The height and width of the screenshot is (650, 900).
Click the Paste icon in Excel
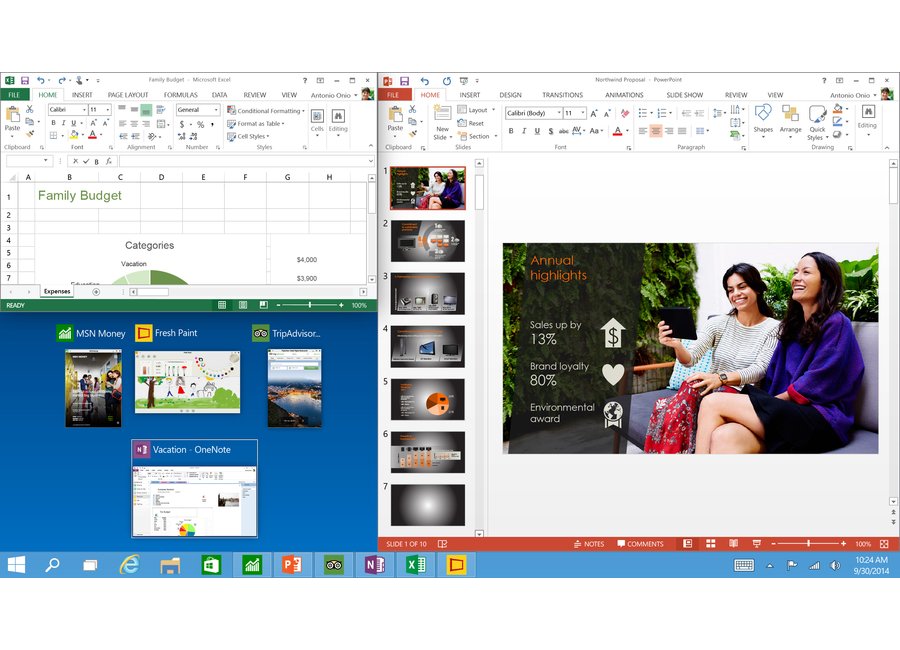(x=12, y=118)
